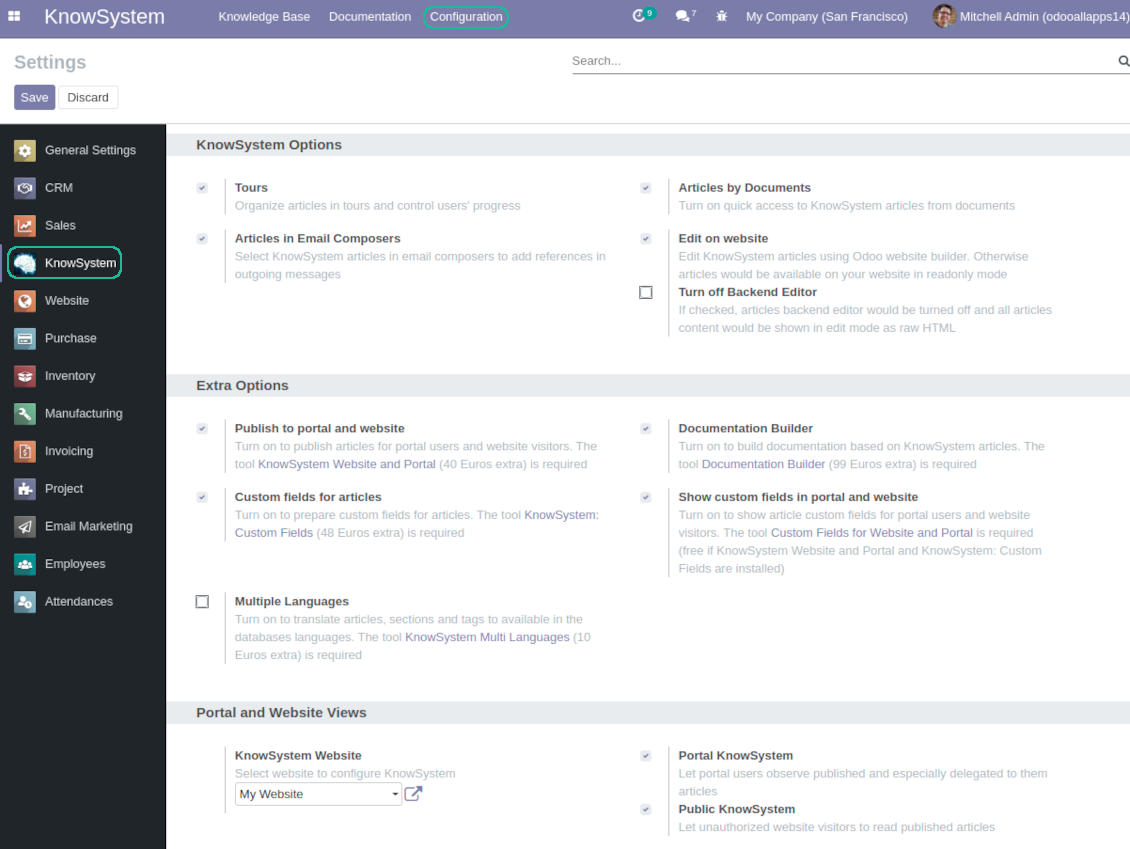Screen dimensions: 1130x849
Task: Toggle Articles in Email Composers checkbox
Action: point(202,239)
